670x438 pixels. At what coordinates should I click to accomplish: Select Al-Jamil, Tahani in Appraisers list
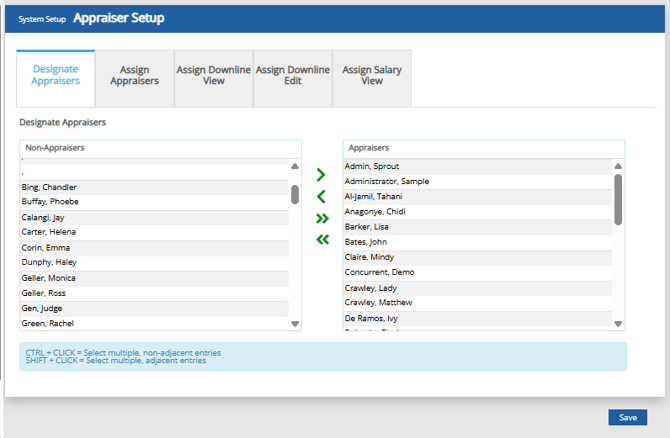point(374,196)
